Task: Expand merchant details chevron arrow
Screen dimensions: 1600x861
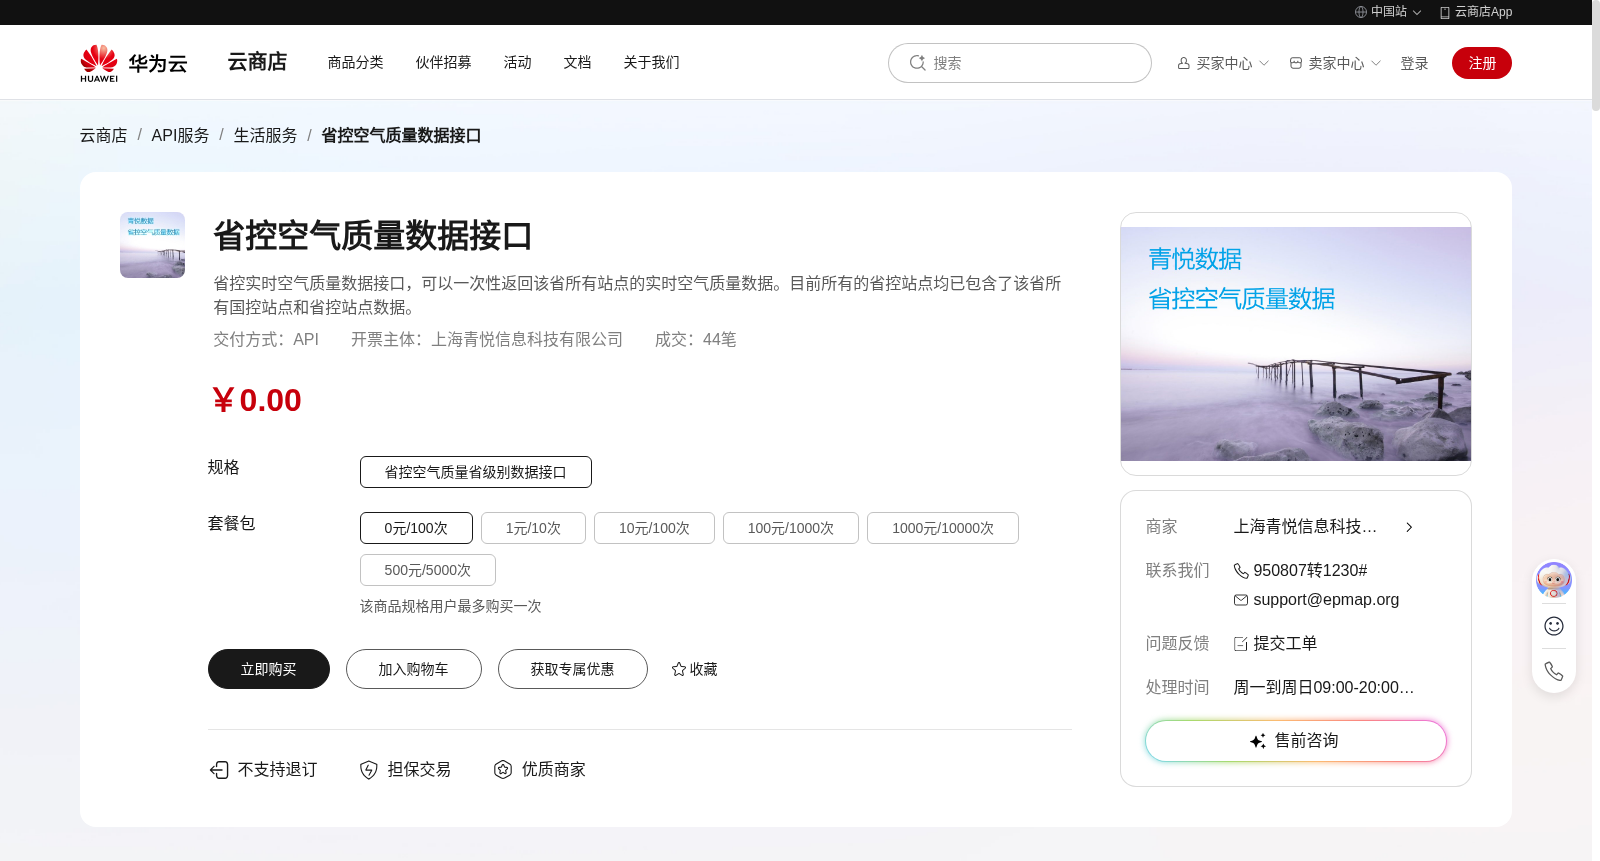Action: pyautogui.click(x=1409, y=527)
